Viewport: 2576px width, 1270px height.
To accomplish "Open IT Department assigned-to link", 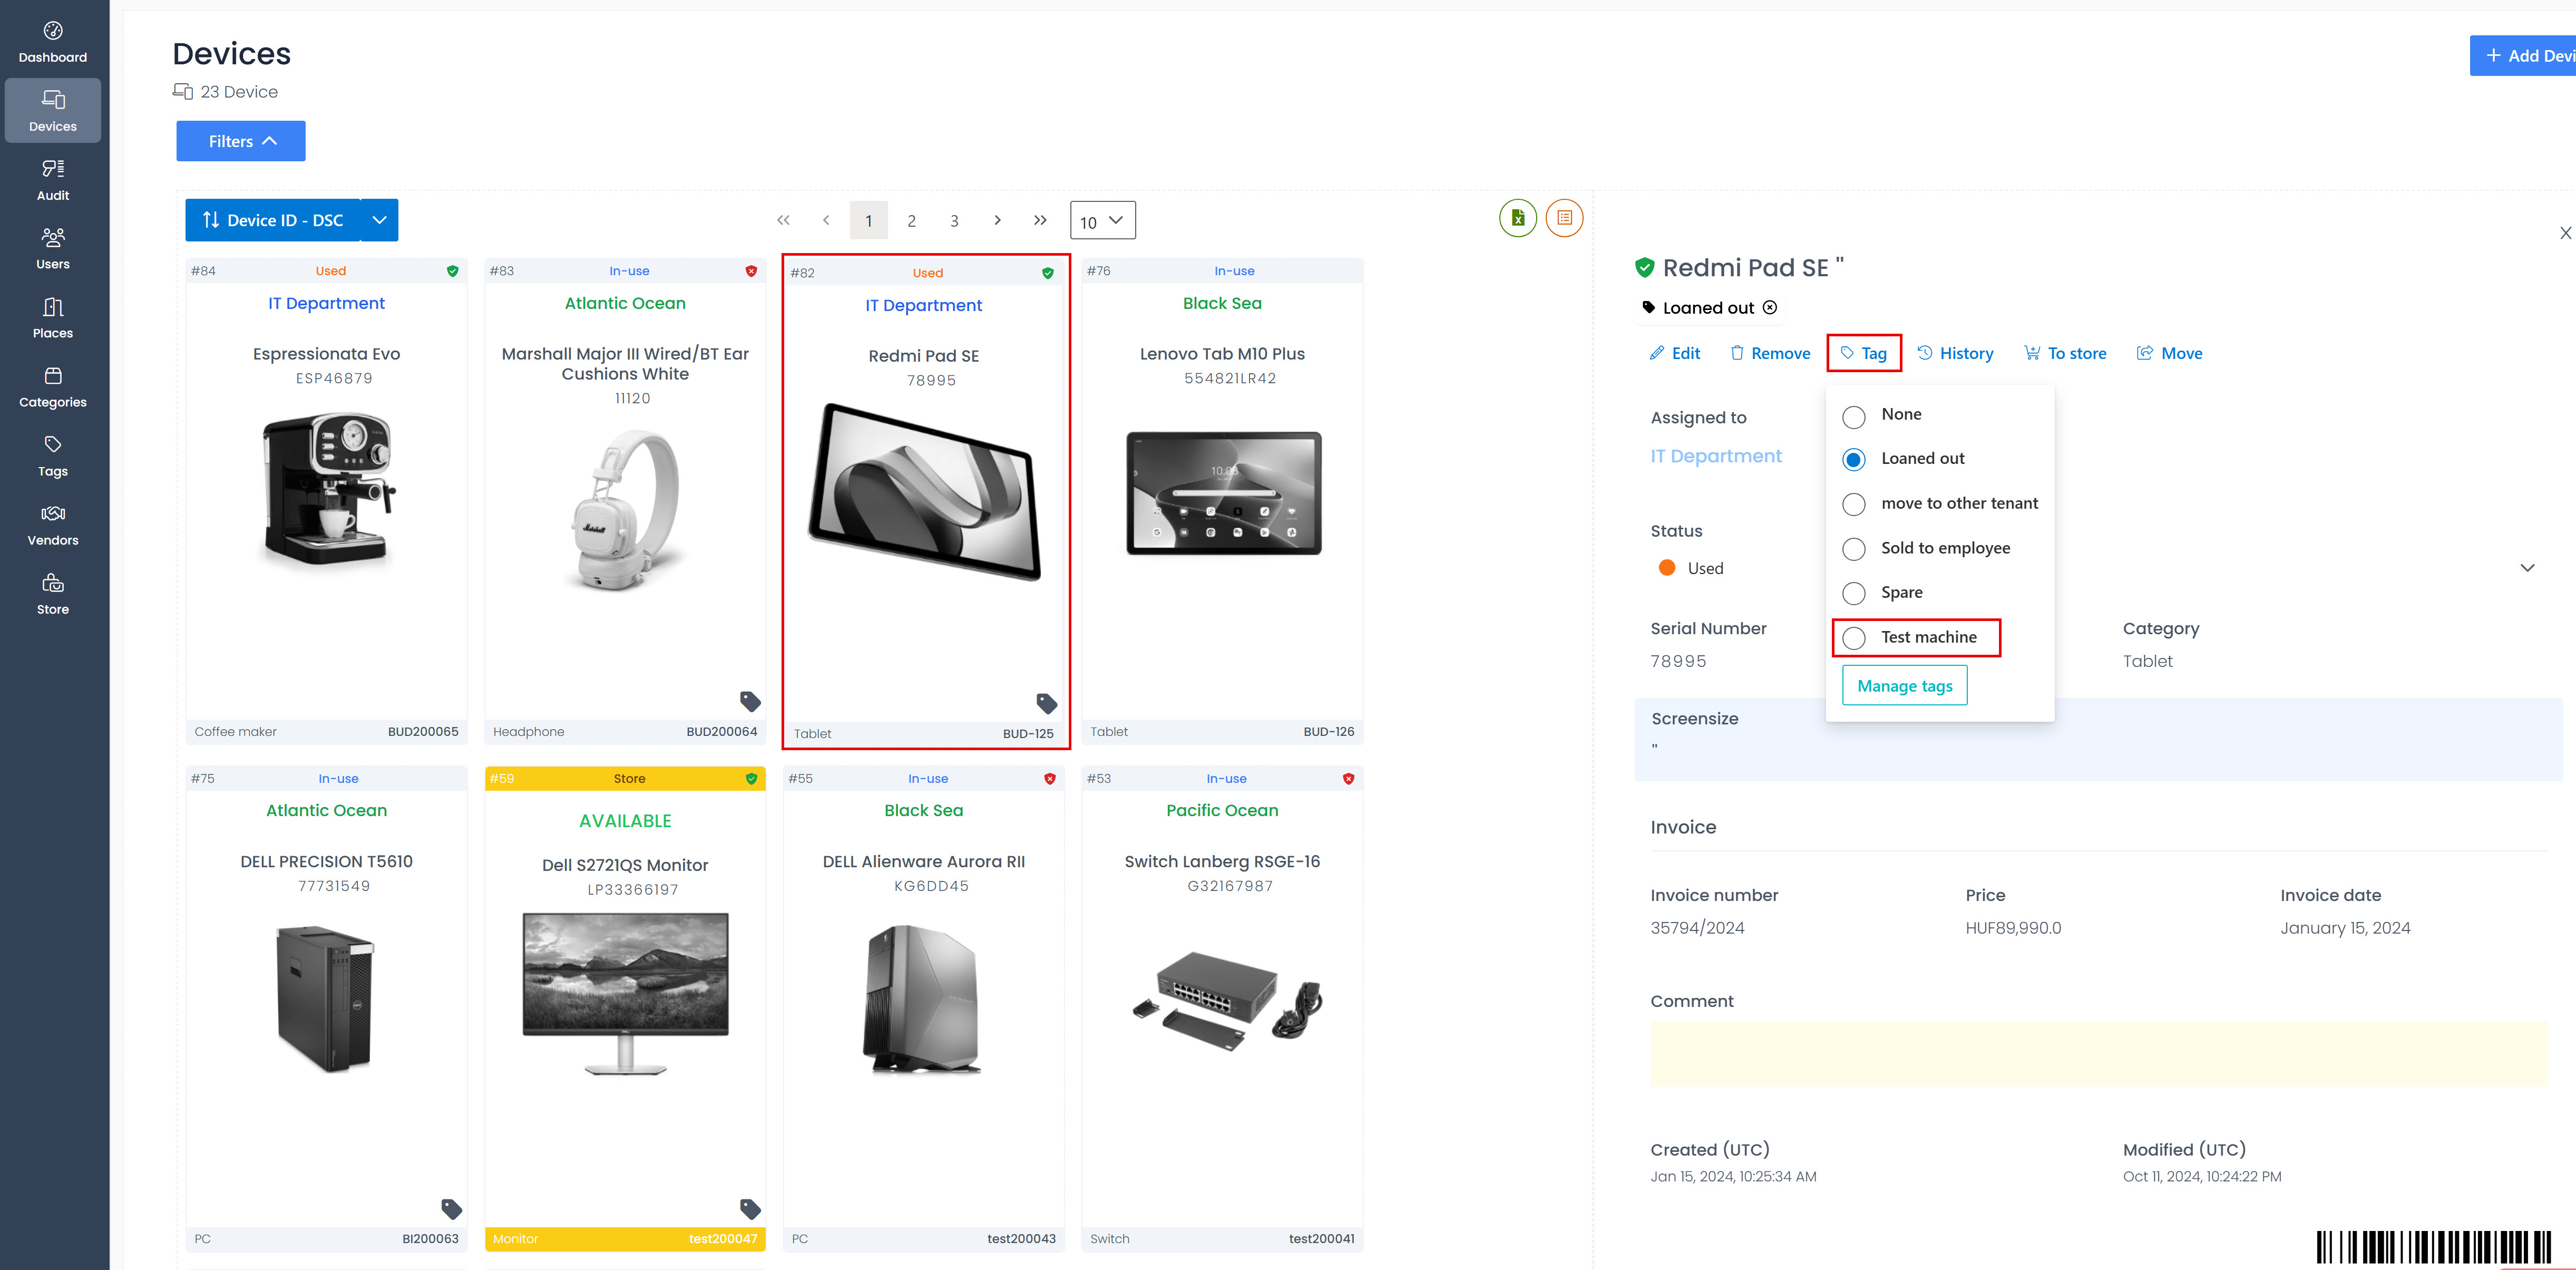I will pos(1716,456).
